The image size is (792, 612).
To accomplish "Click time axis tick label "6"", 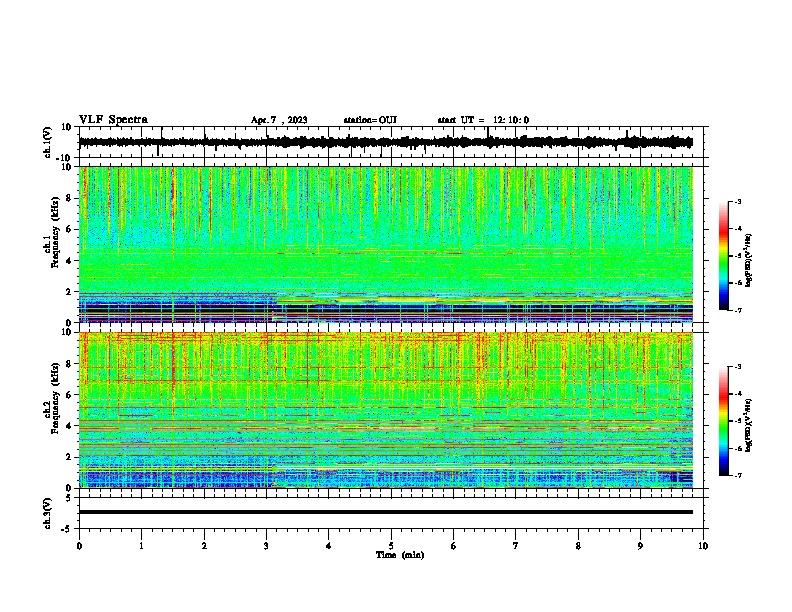I will (x=453, y=546).
